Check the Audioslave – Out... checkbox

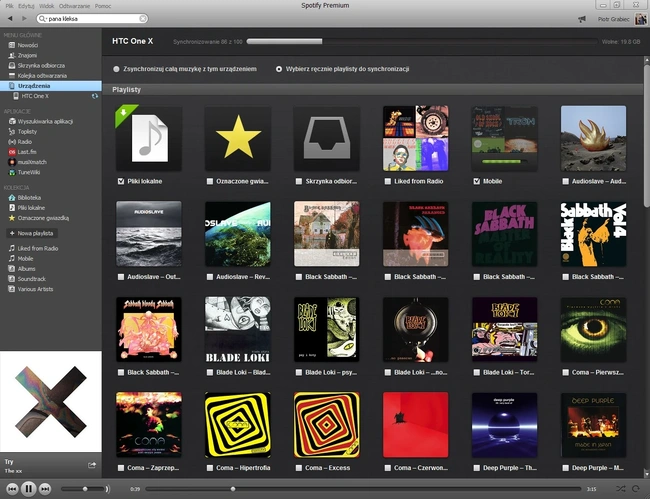(121, 277)
